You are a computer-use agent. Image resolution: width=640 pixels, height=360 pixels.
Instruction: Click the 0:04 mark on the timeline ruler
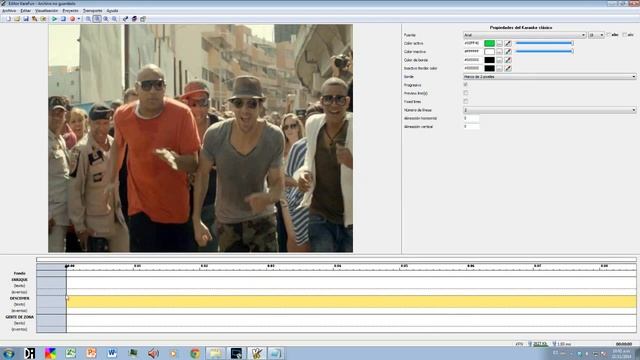pyautogui.click(x=337, y=266)
